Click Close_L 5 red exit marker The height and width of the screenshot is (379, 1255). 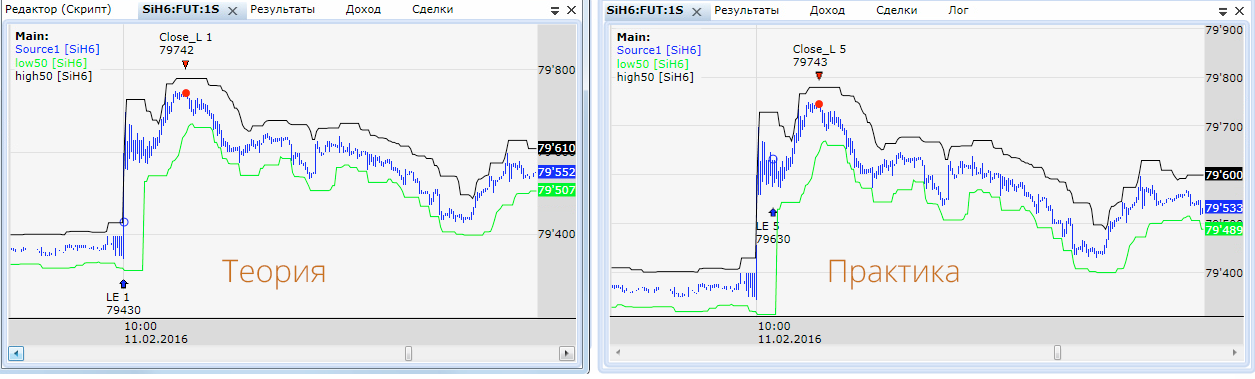pyautogui.click(x=819, y=76)
